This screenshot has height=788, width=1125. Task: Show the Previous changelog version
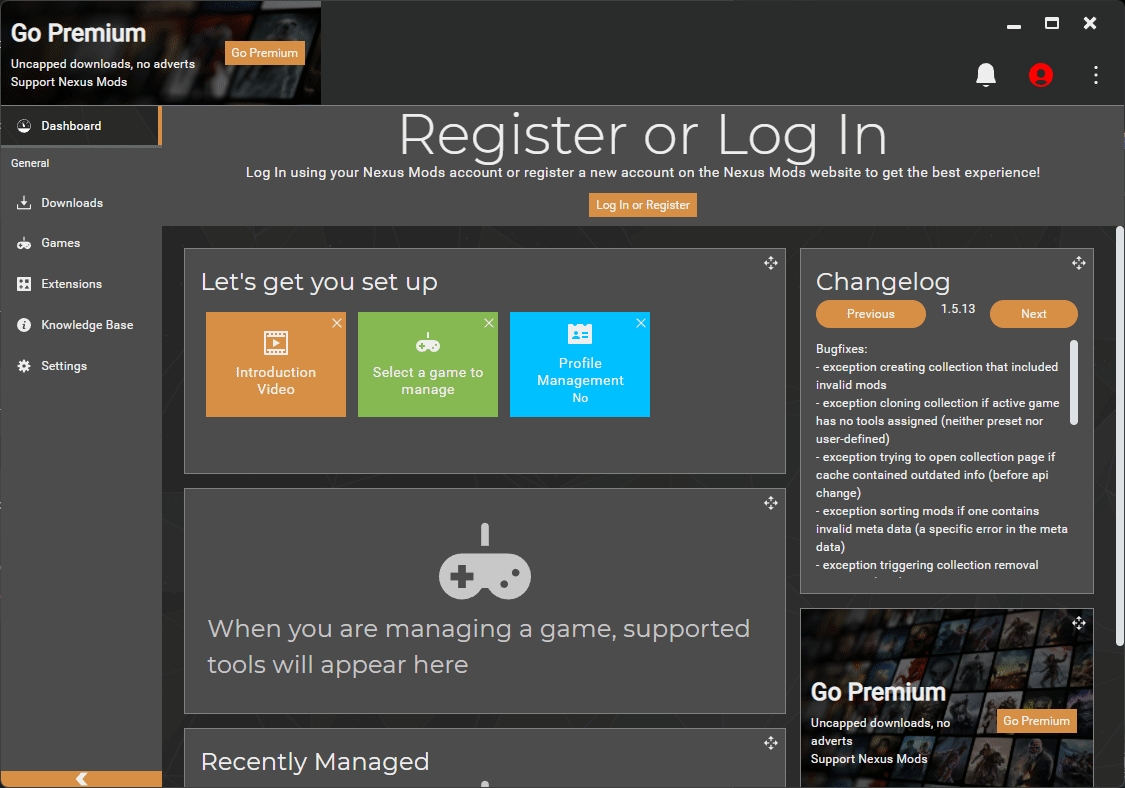point(870,314)
